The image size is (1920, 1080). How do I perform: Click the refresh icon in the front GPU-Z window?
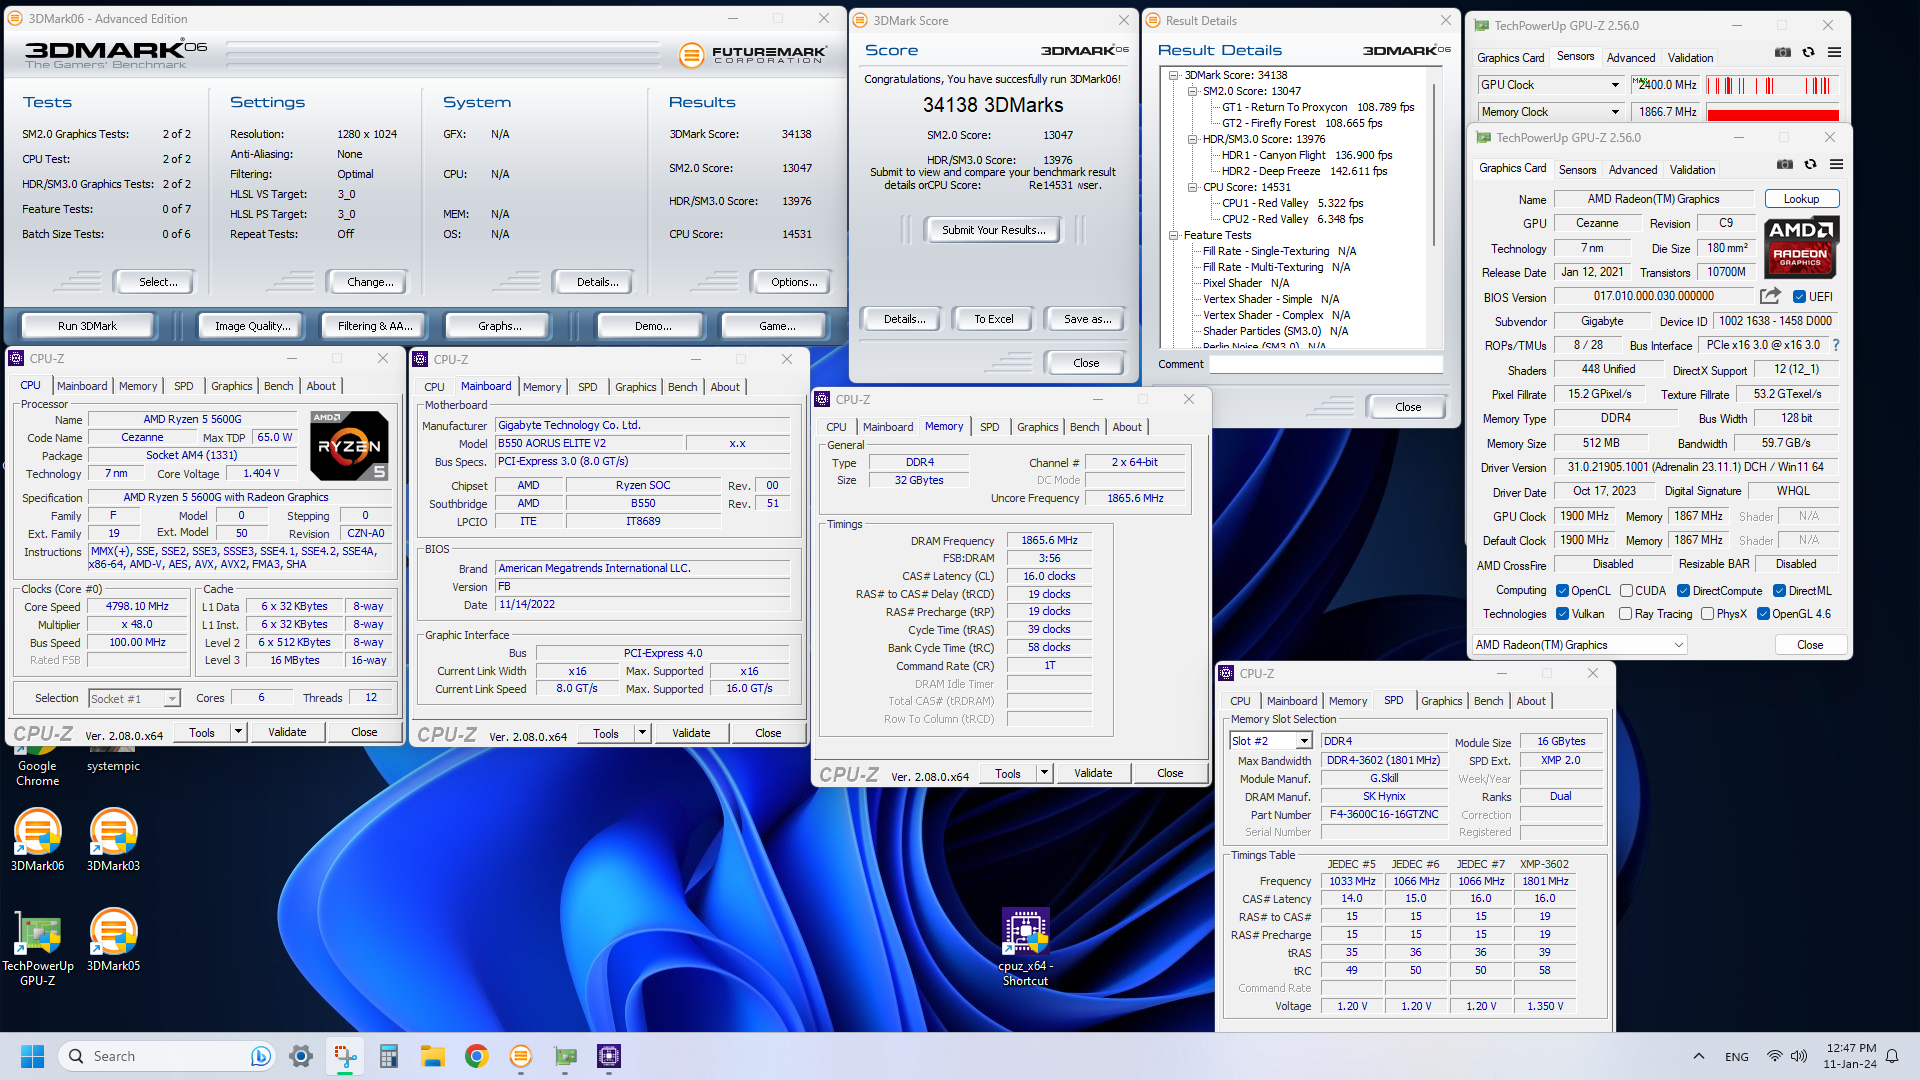click(x=1810, y=164)
